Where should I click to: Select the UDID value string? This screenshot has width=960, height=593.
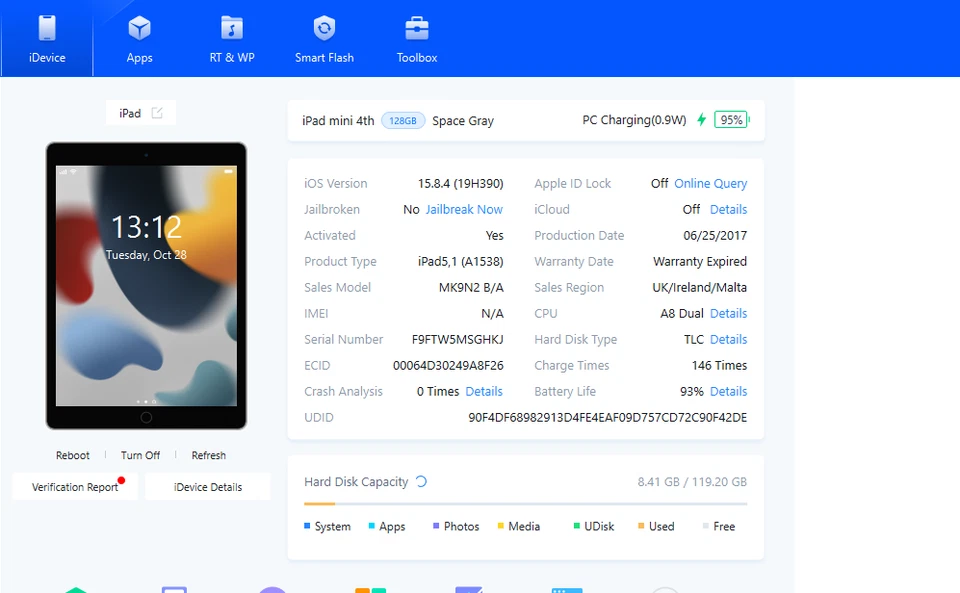(x=607, y=417)
